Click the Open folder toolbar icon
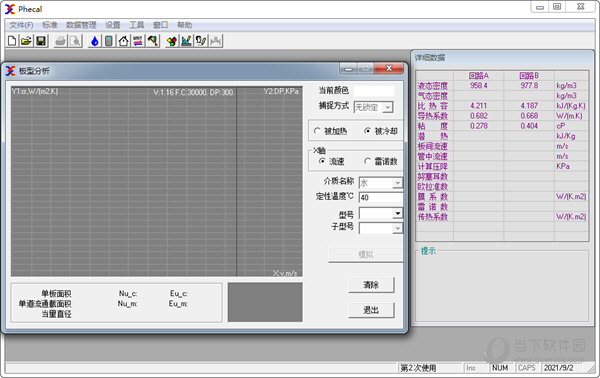This screenshot has width=600, height=378. click(26, 41)
